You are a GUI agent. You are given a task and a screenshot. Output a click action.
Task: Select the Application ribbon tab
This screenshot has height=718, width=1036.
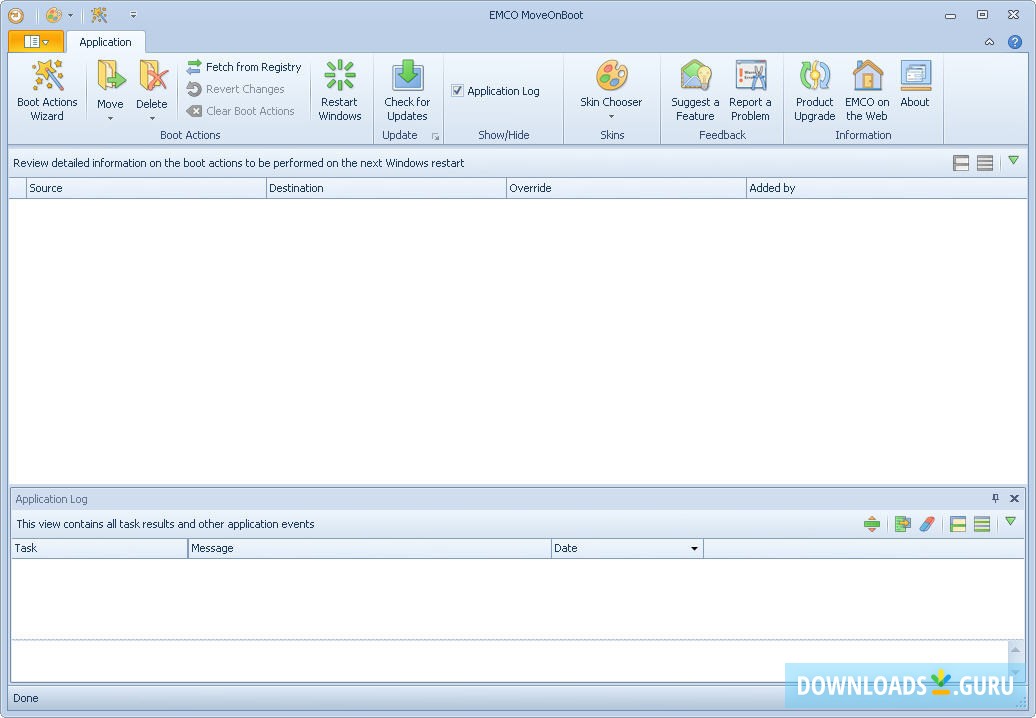tap(105, 42)
